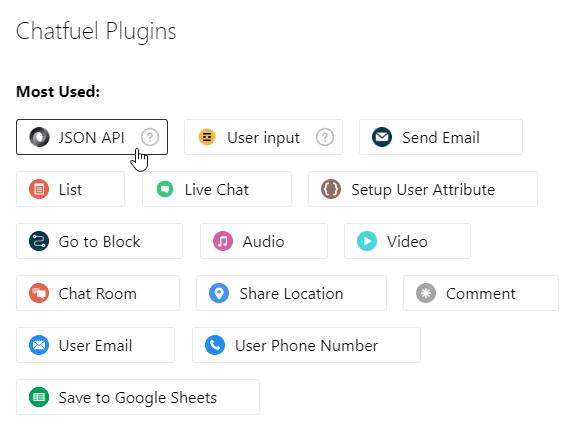The height and width of the screenshot is (429, 571).
Task: Click the Share Location pin icon
Action: click(x=219, y=293)
